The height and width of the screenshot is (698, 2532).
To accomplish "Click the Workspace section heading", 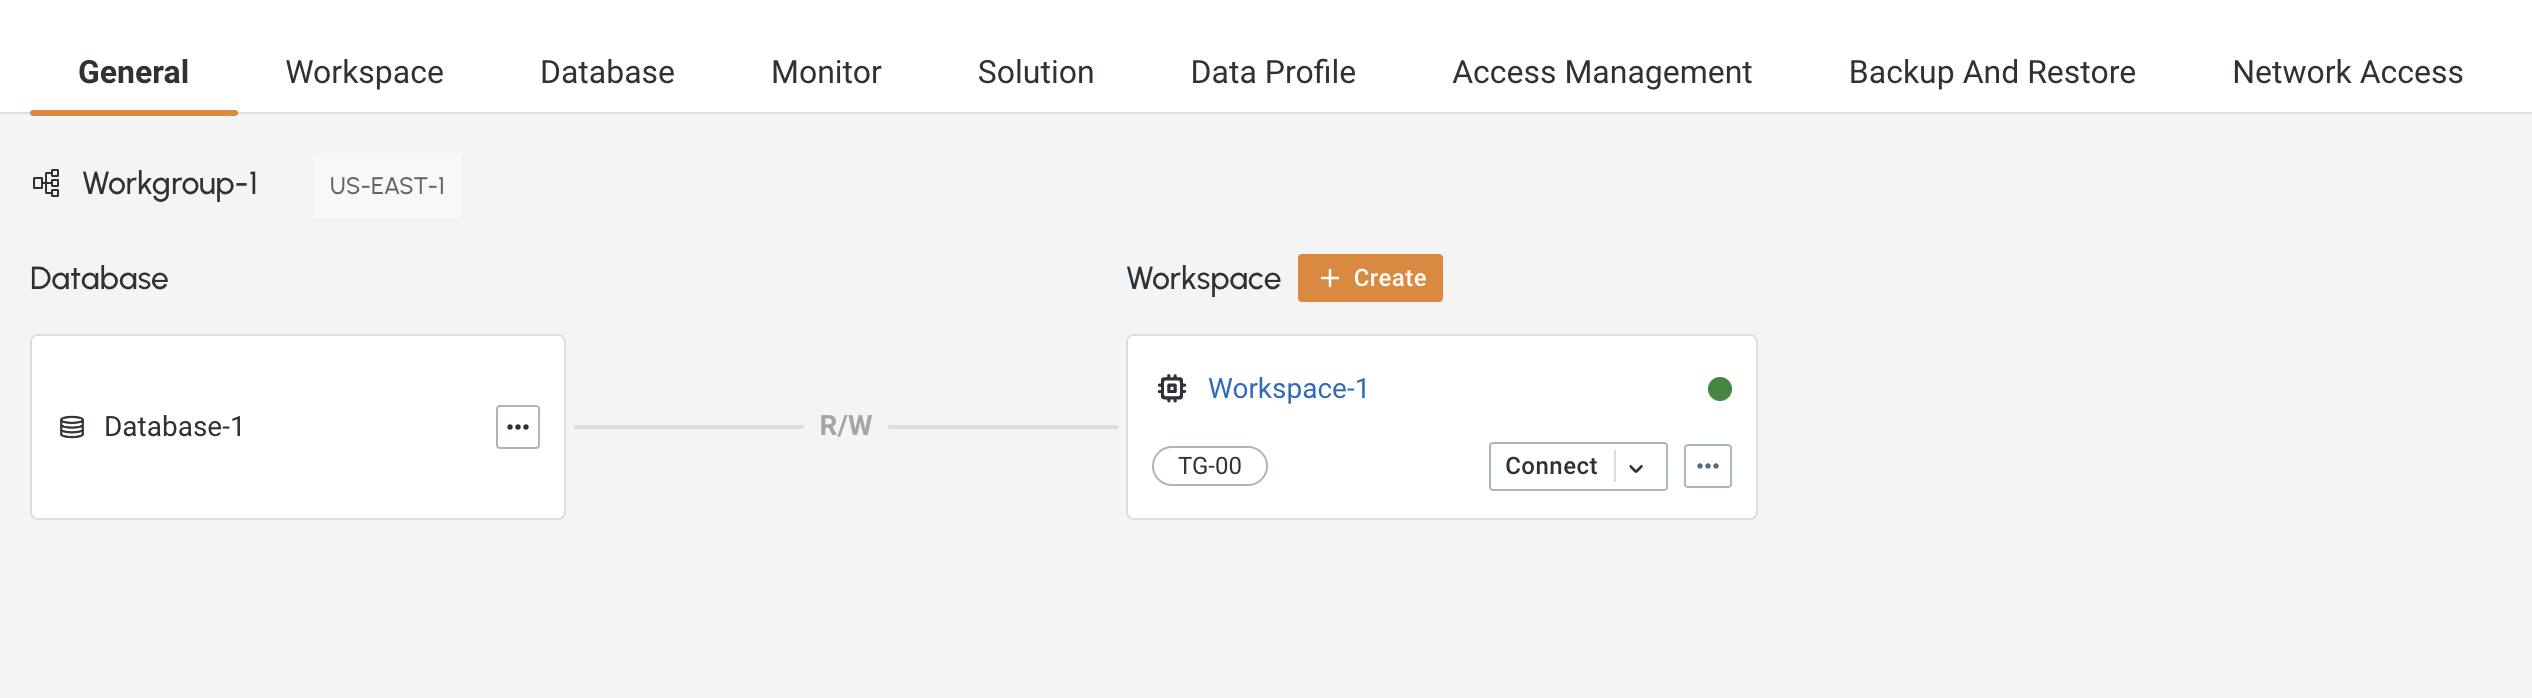I will (1203, 279).
